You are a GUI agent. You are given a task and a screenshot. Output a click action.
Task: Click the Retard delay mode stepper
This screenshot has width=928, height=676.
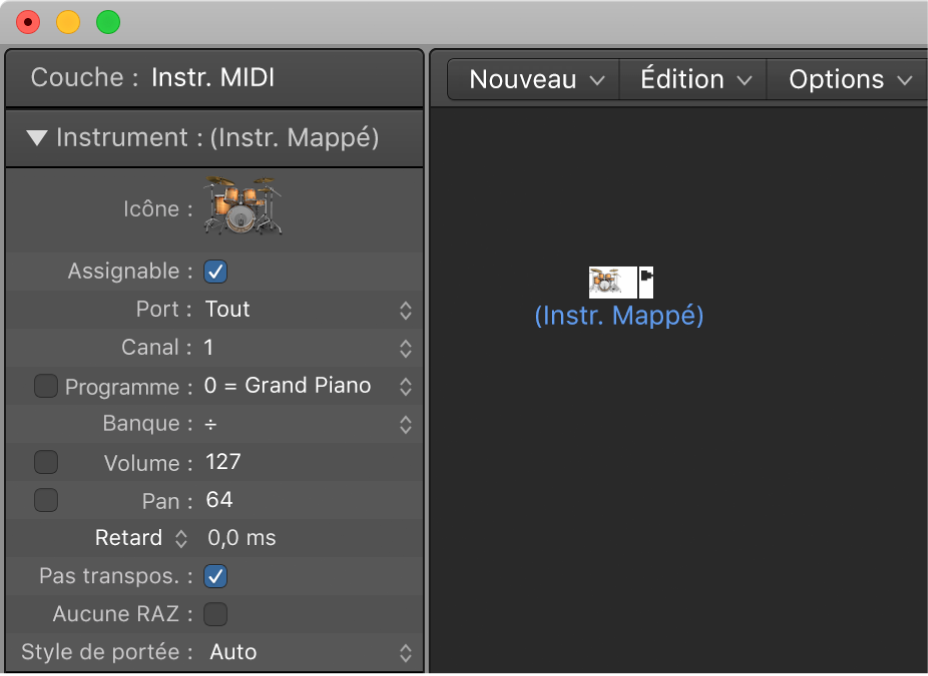[x=181, y=538]
